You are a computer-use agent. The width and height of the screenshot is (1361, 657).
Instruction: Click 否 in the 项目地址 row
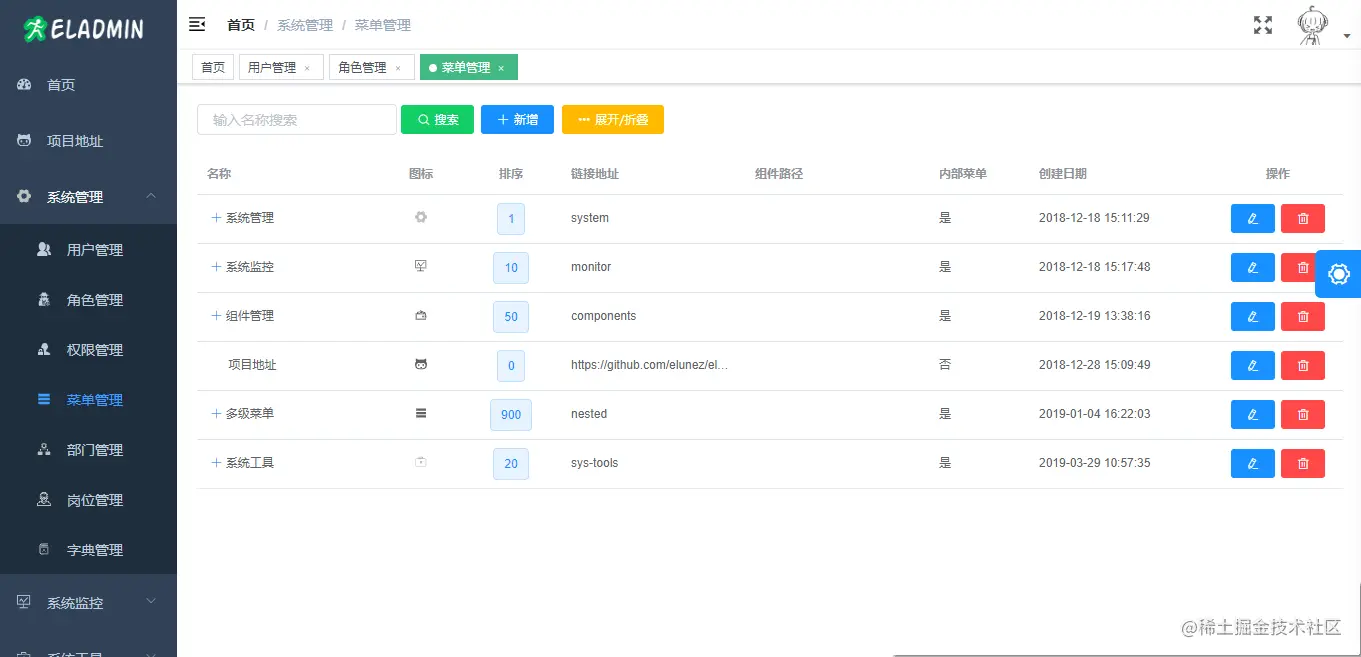[945, 365]
